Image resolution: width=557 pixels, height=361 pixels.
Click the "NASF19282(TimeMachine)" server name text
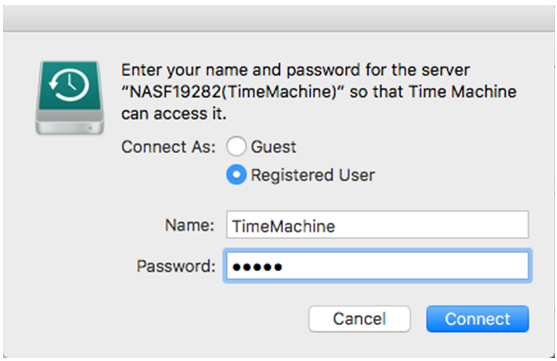click(x=233, y=92)
